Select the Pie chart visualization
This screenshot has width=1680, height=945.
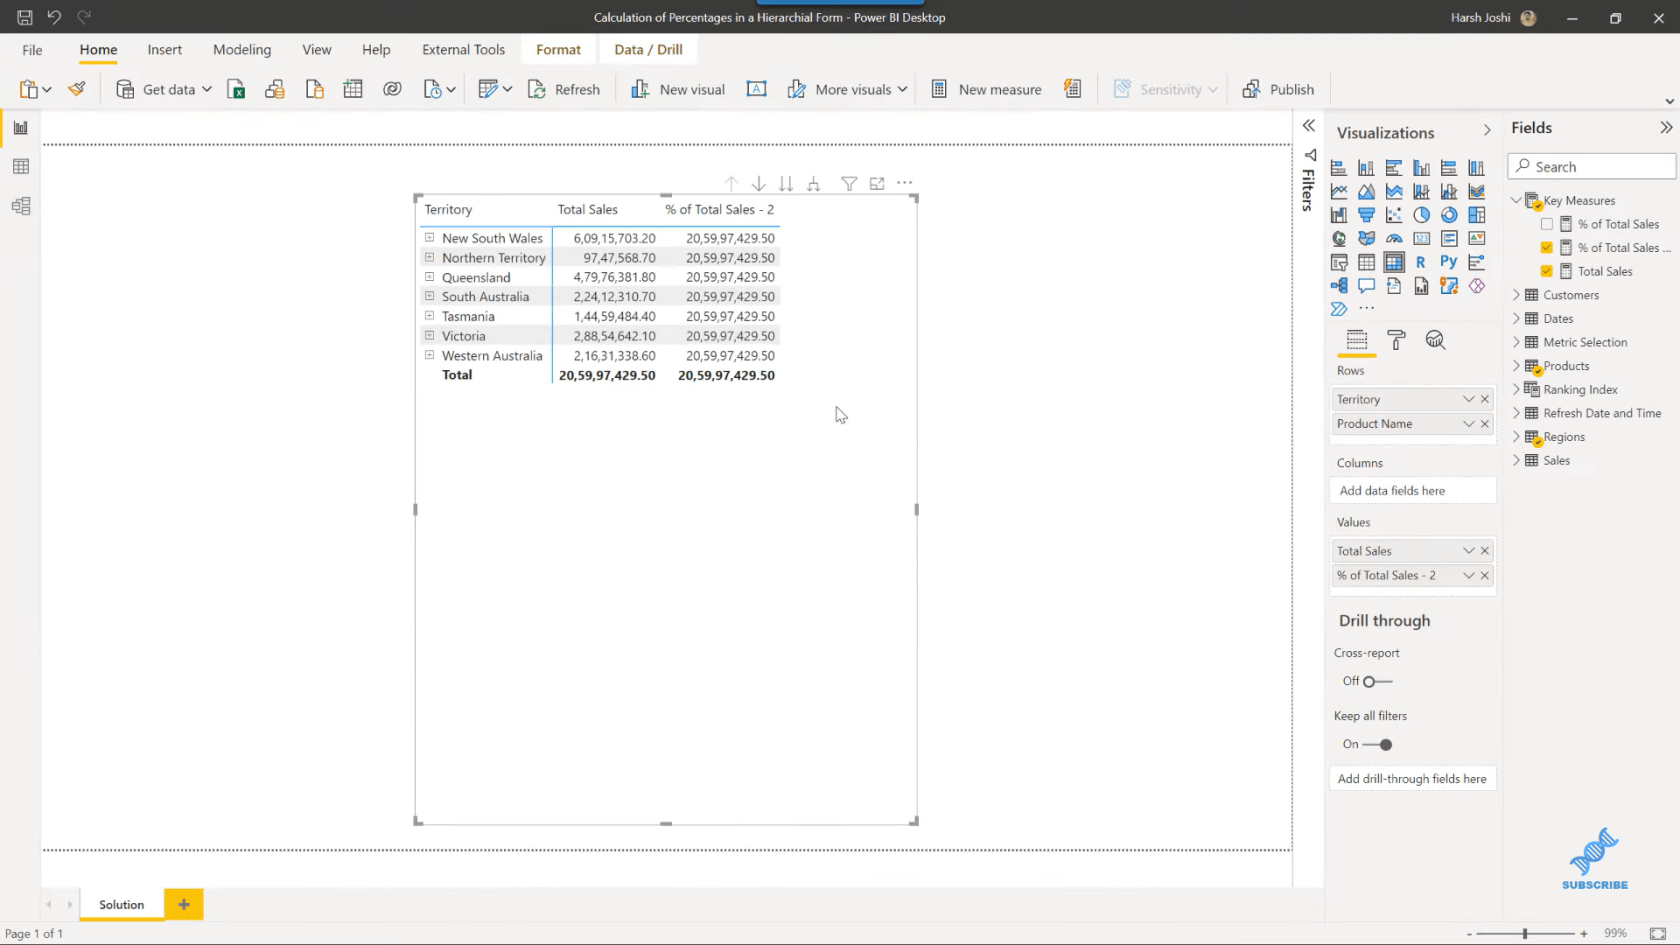[1421, 215]
